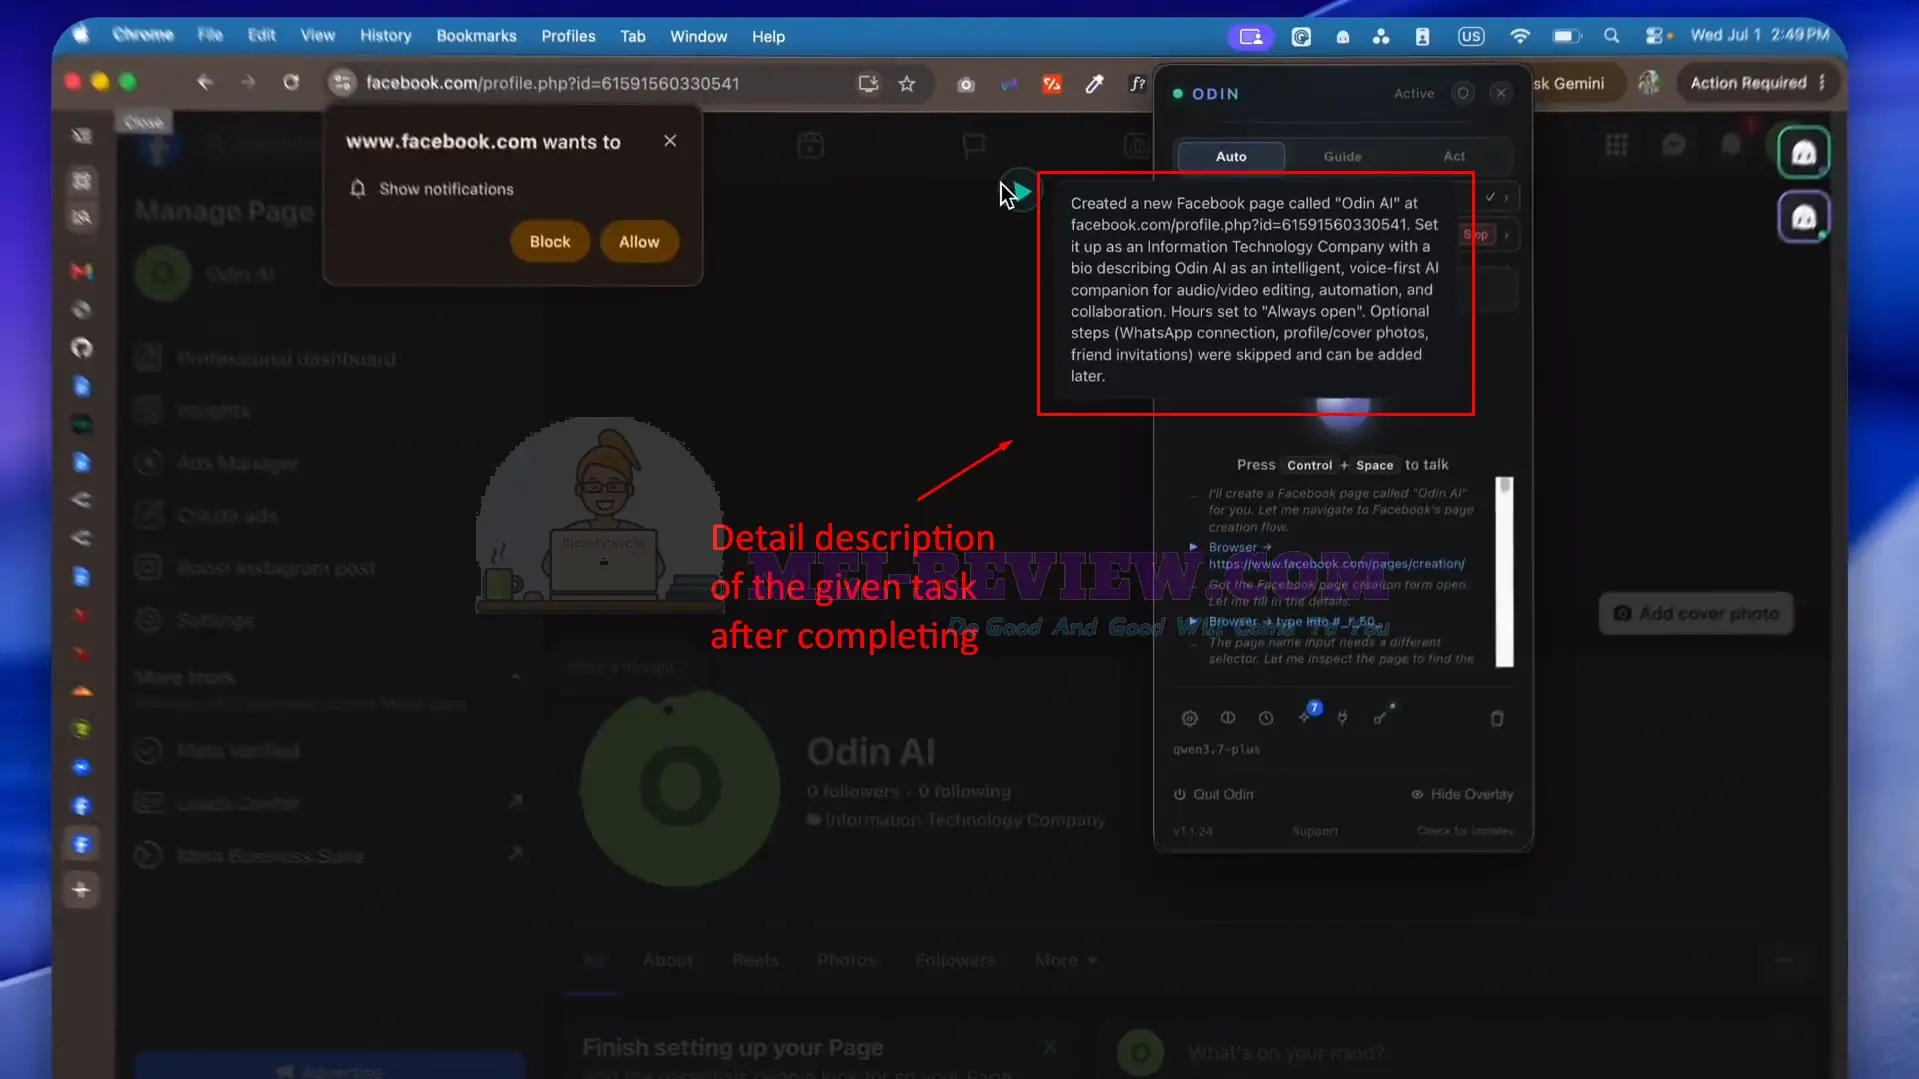Viewport: 1919px width, 1079px height.
Task: Click Quit Odin
Action: pos(1213,794)
